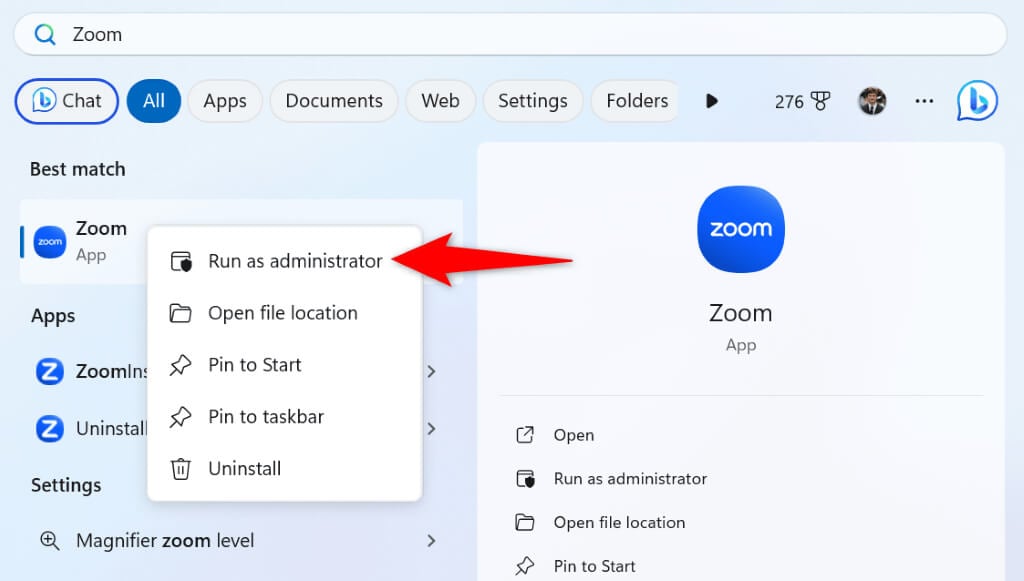Image resolution: width=1024 pixels, height=581 pixels.
Task: Choose Open file location in context menu
Action: (x=285, y=313)
